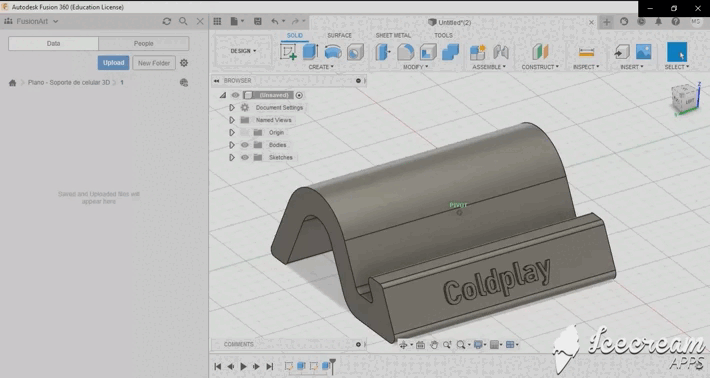The height and width of the screenshot is (378, 710).
Task: Open the DESIGN workspace dropdown
Action: tap(243, 51)
